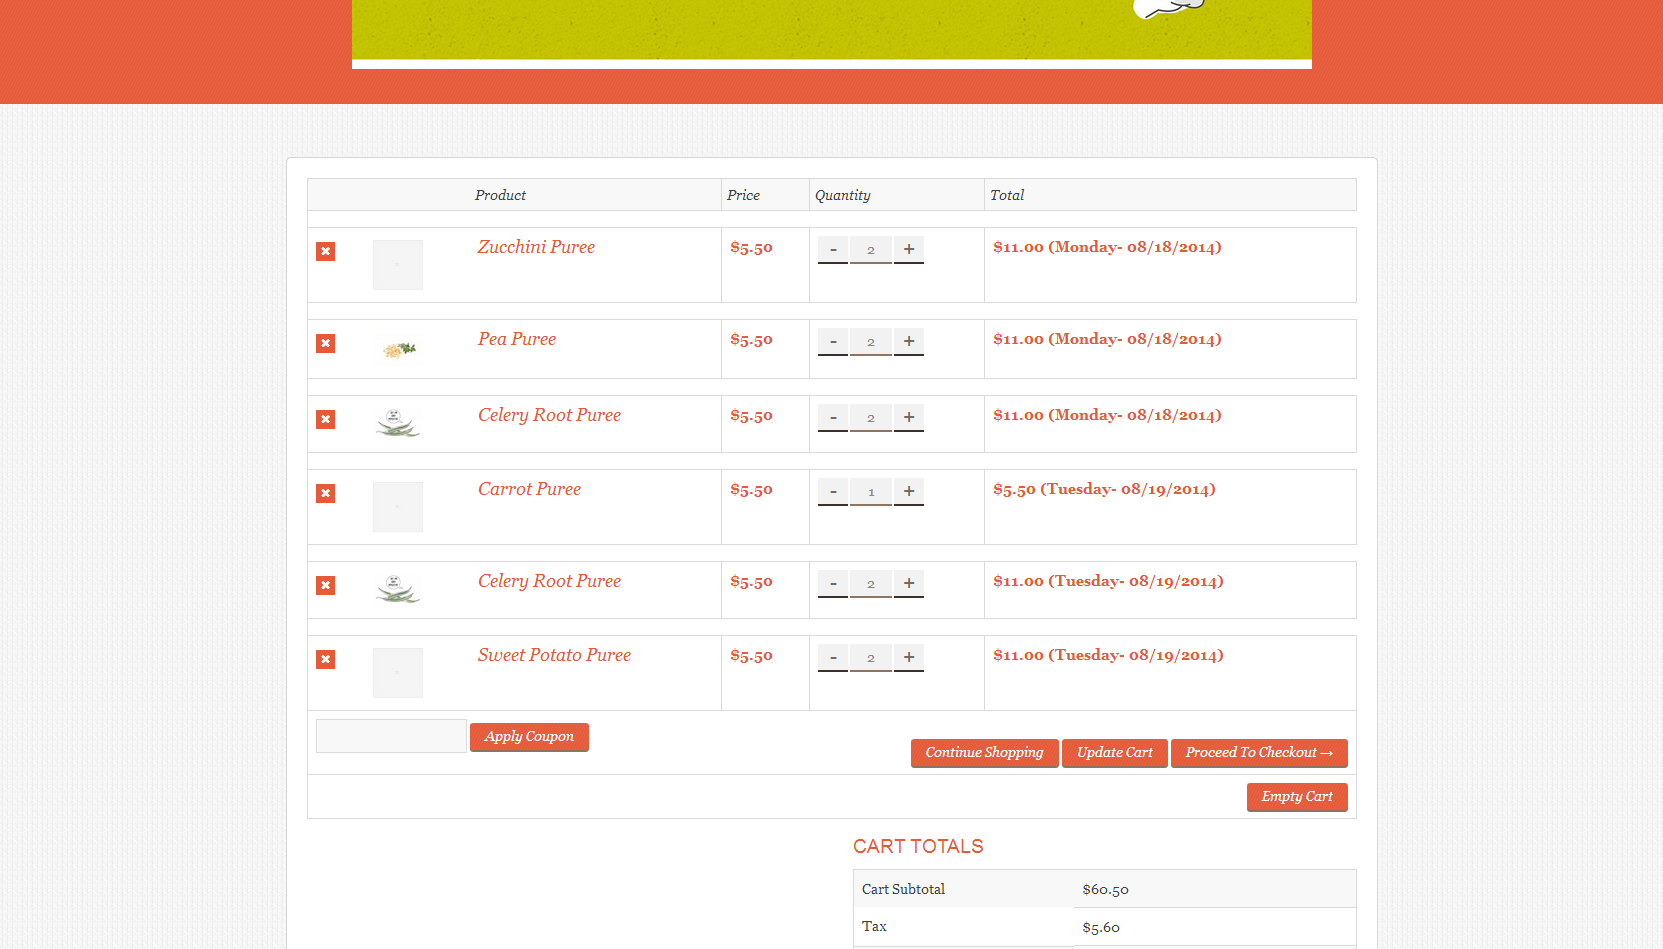Image resolution: width=1663 pixels, height=949 pixels.
Task: Click the Sweet Potato Puree placeholder thumbnail
Action: (x=398, y=673)
